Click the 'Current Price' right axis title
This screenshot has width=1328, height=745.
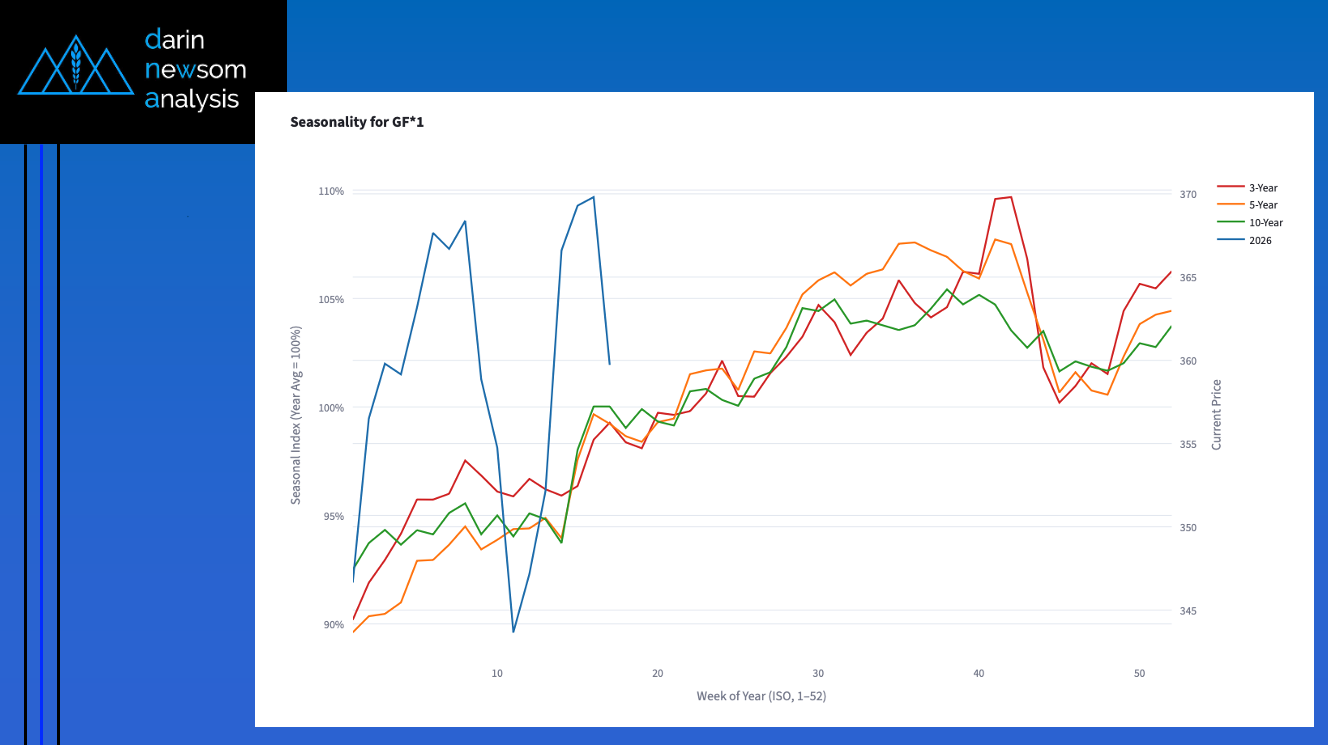[x=1217, y=414]
